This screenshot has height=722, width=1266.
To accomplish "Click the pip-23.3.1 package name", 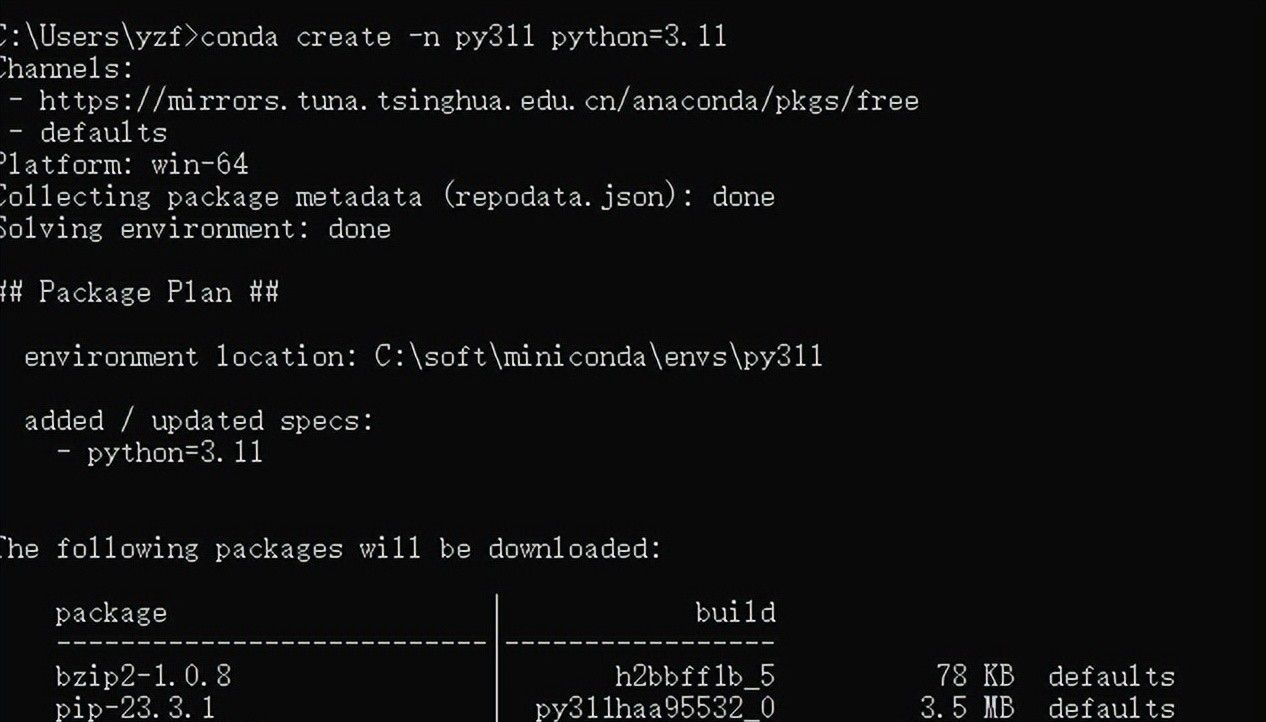I will [135, 709].
